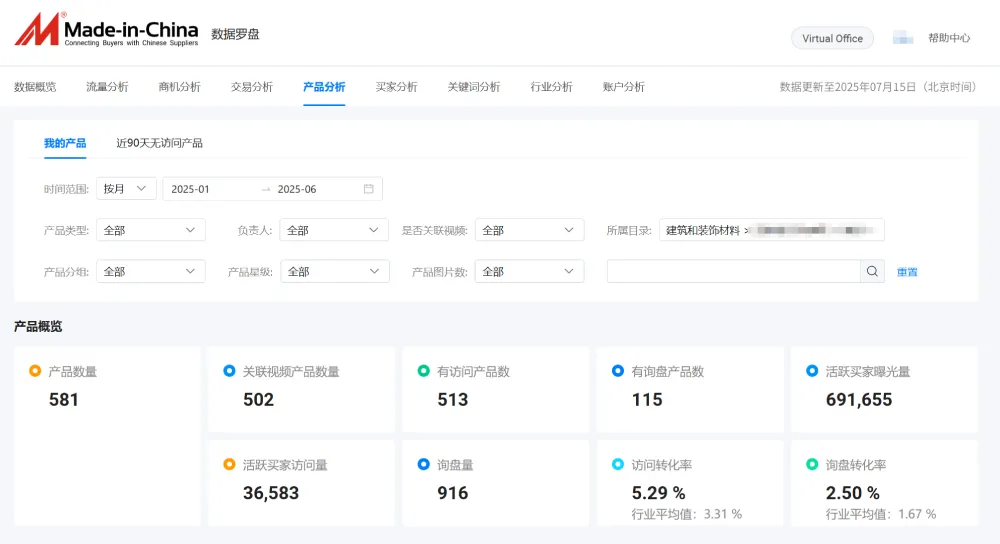Open the 负责人 dropdown
The height and width of the screenshot is (544, 1000).
click(334, 230)
